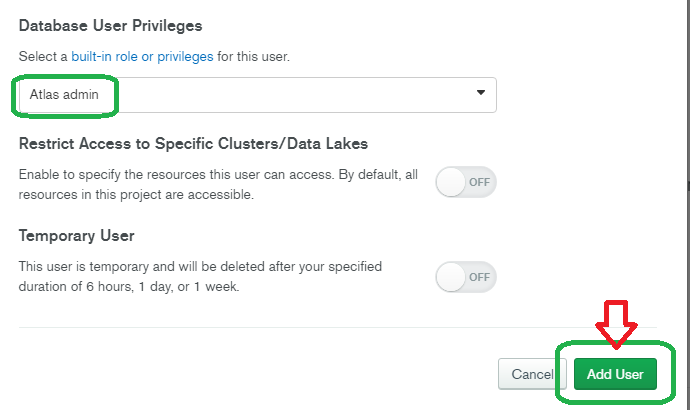The height and width of the screenshot is (410, 690).
Task: Click the "for this user." text
Action: click(253, 57)
